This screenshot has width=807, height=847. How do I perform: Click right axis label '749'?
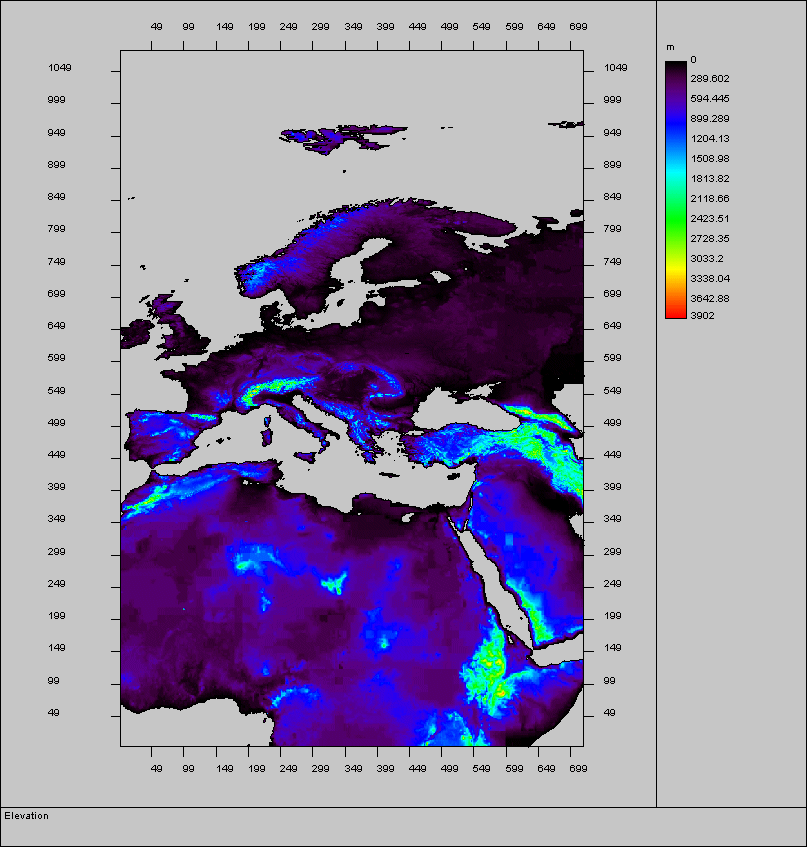(x=613, y=262)
